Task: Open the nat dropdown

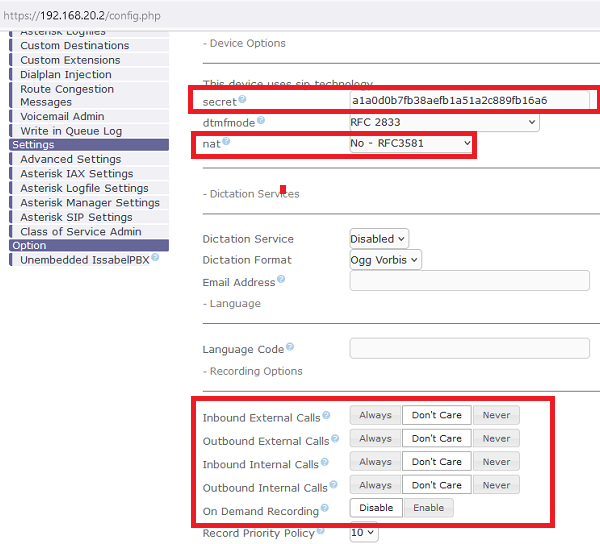Action: 410,144
